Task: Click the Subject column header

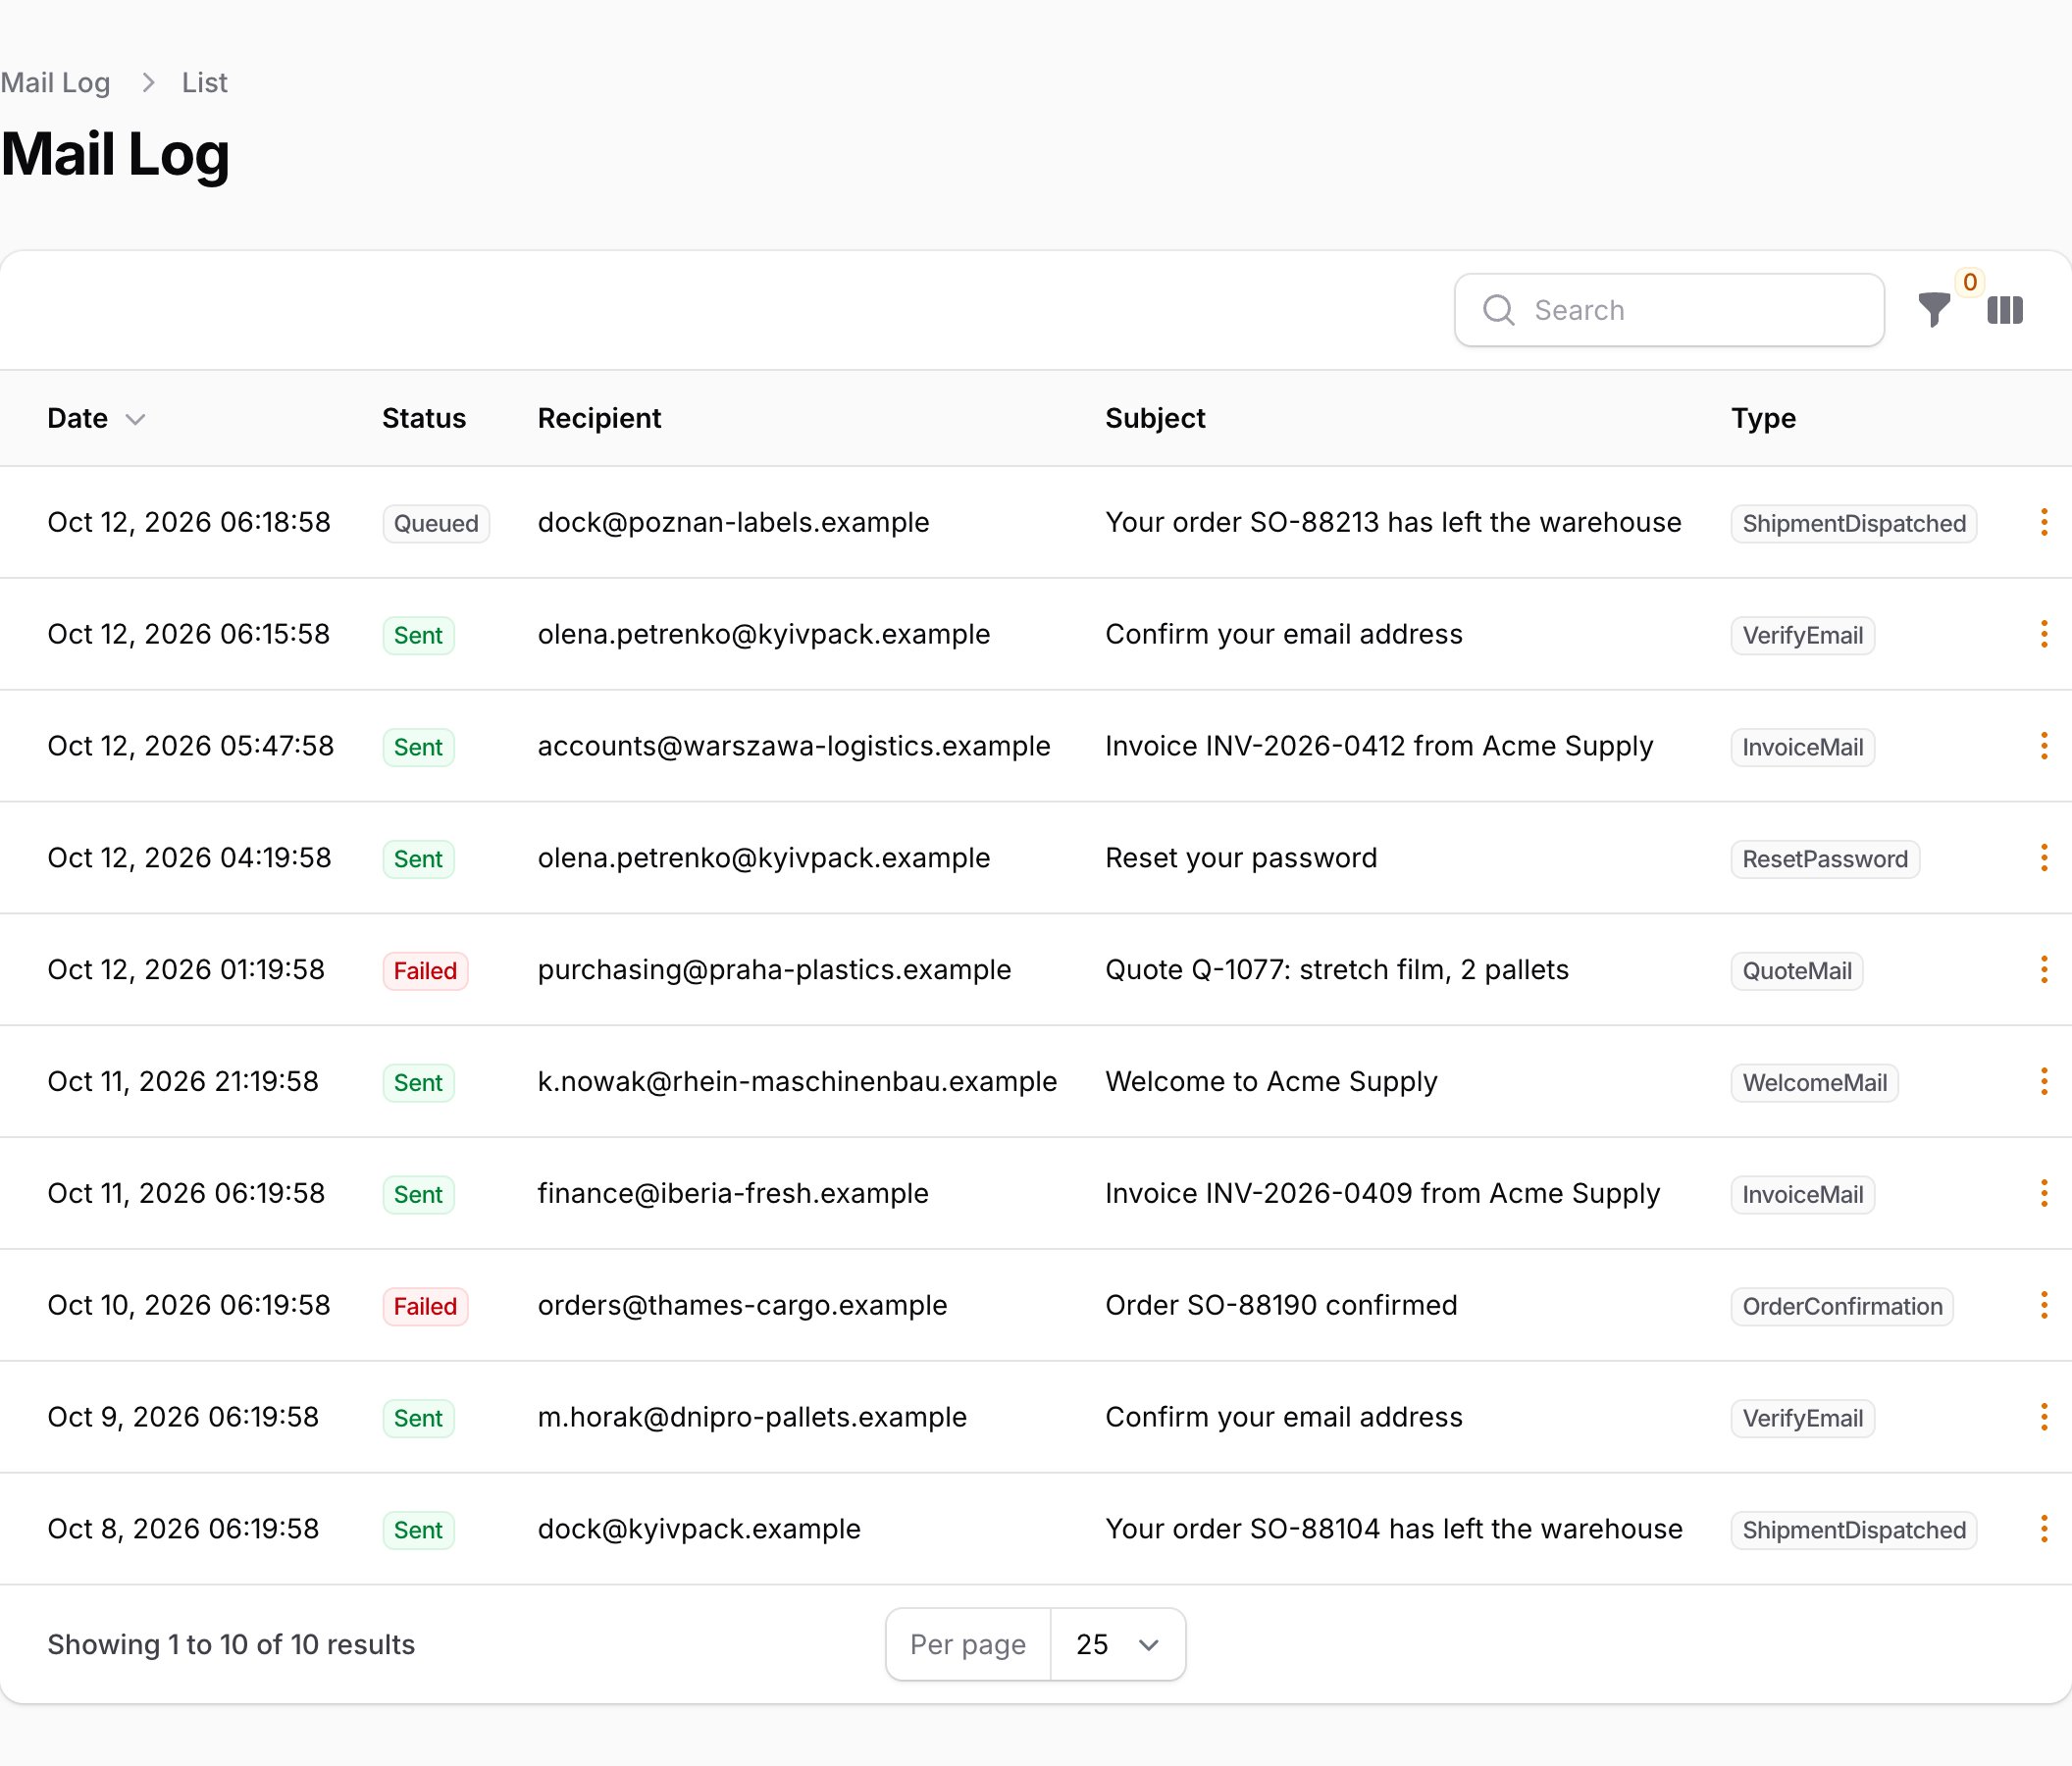Action: click(x=1155, y=418)
